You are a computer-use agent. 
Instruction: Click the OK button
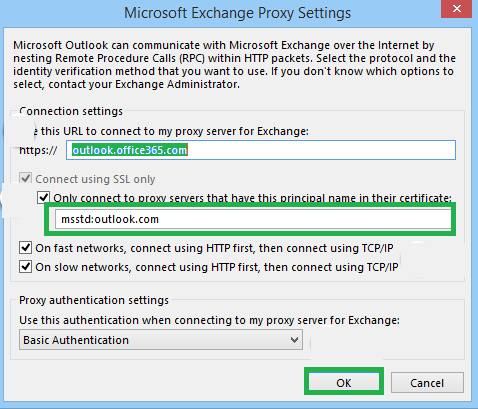tap(344, 382)
